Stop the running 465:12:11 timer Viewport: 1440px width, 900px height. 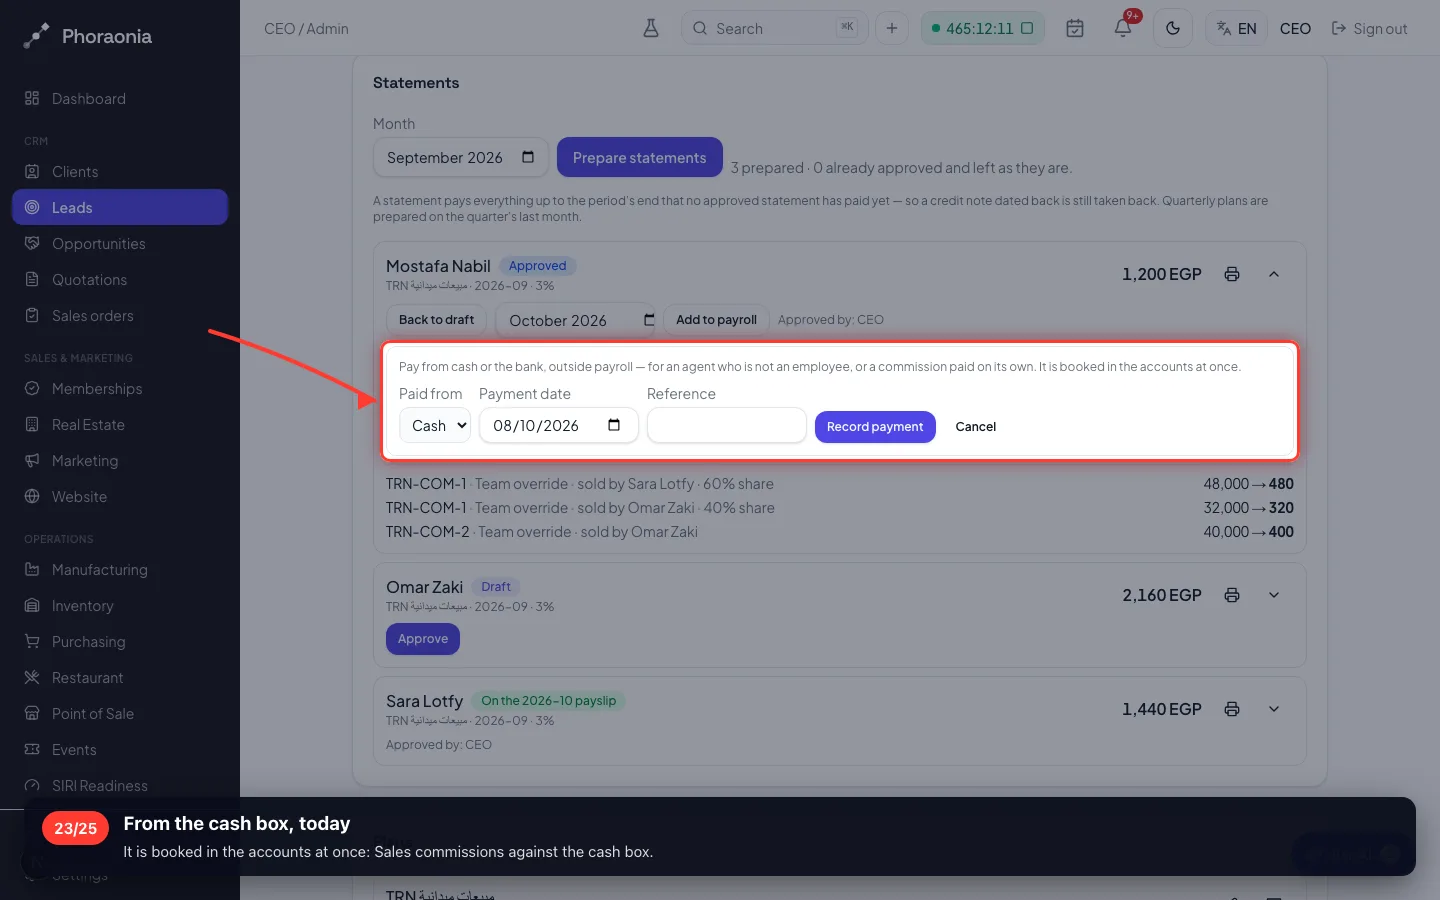click(x=1027, y=28)
